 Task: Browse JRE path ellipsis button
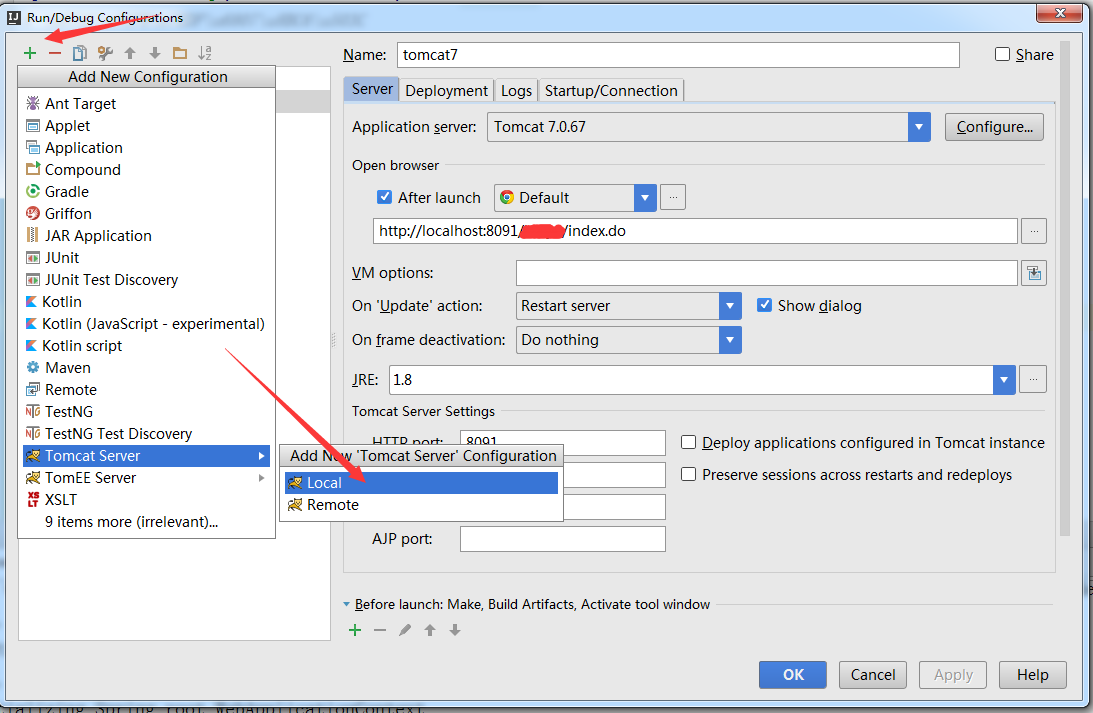[1033, 379]
